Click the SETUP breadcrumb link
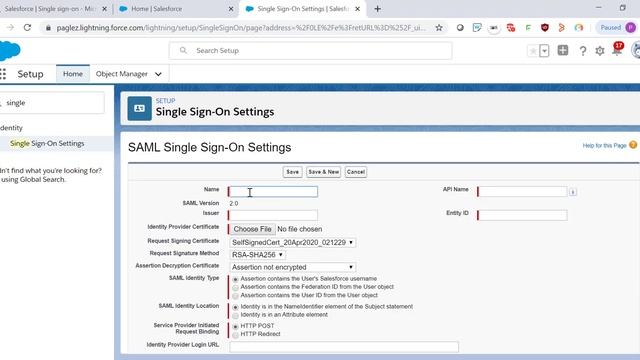The height and width of the screenshot is (360, 640). [x=165, y=100]
